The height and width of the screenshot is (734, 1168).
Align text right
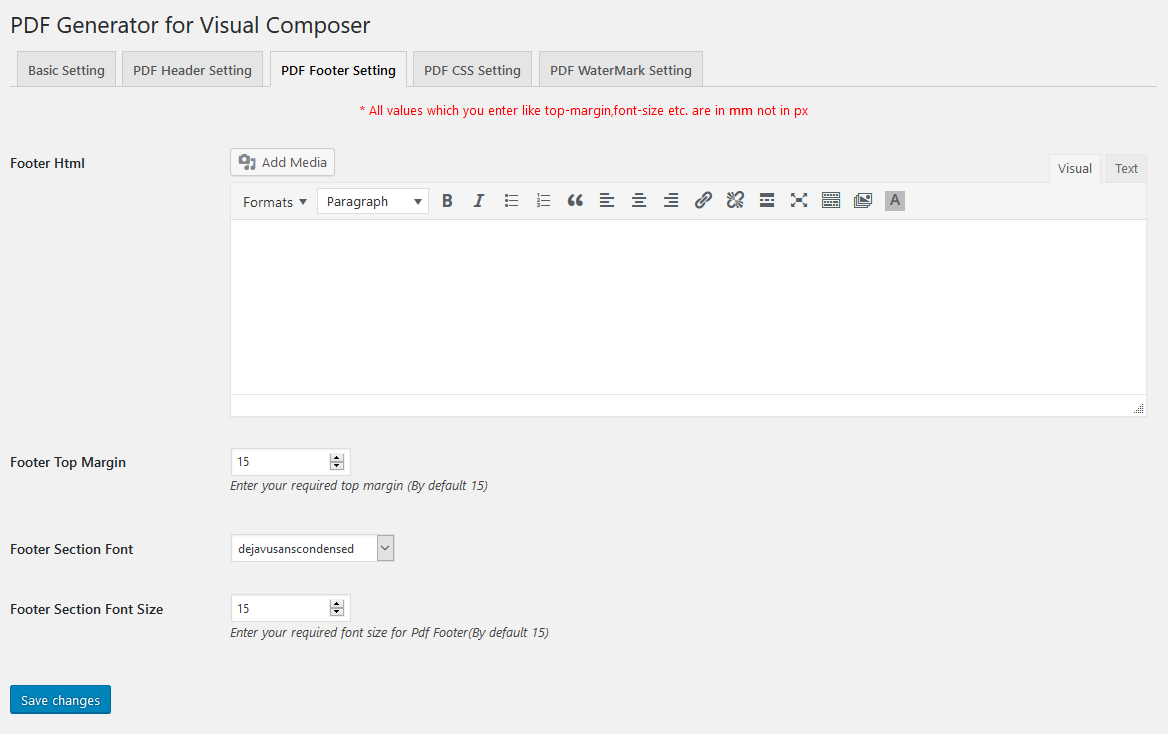click(671, 200)
